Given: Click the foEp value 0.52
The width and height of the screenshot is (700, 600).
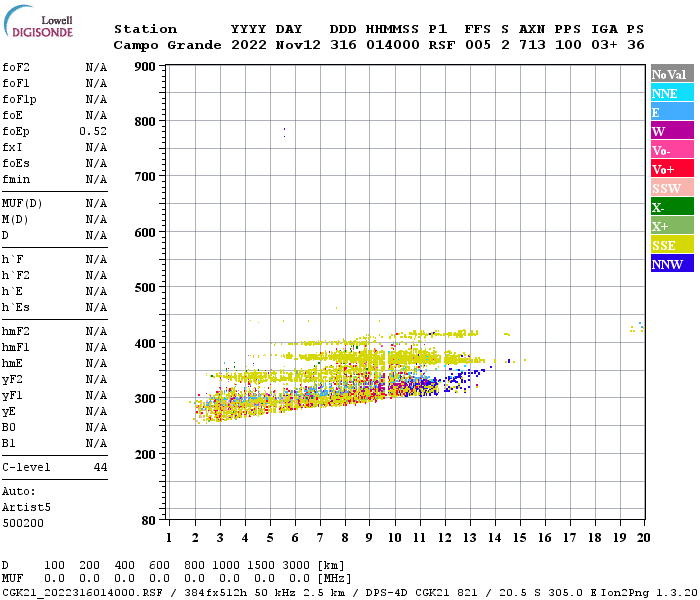Looking at the screenshot, I should (x=93, y=131).
